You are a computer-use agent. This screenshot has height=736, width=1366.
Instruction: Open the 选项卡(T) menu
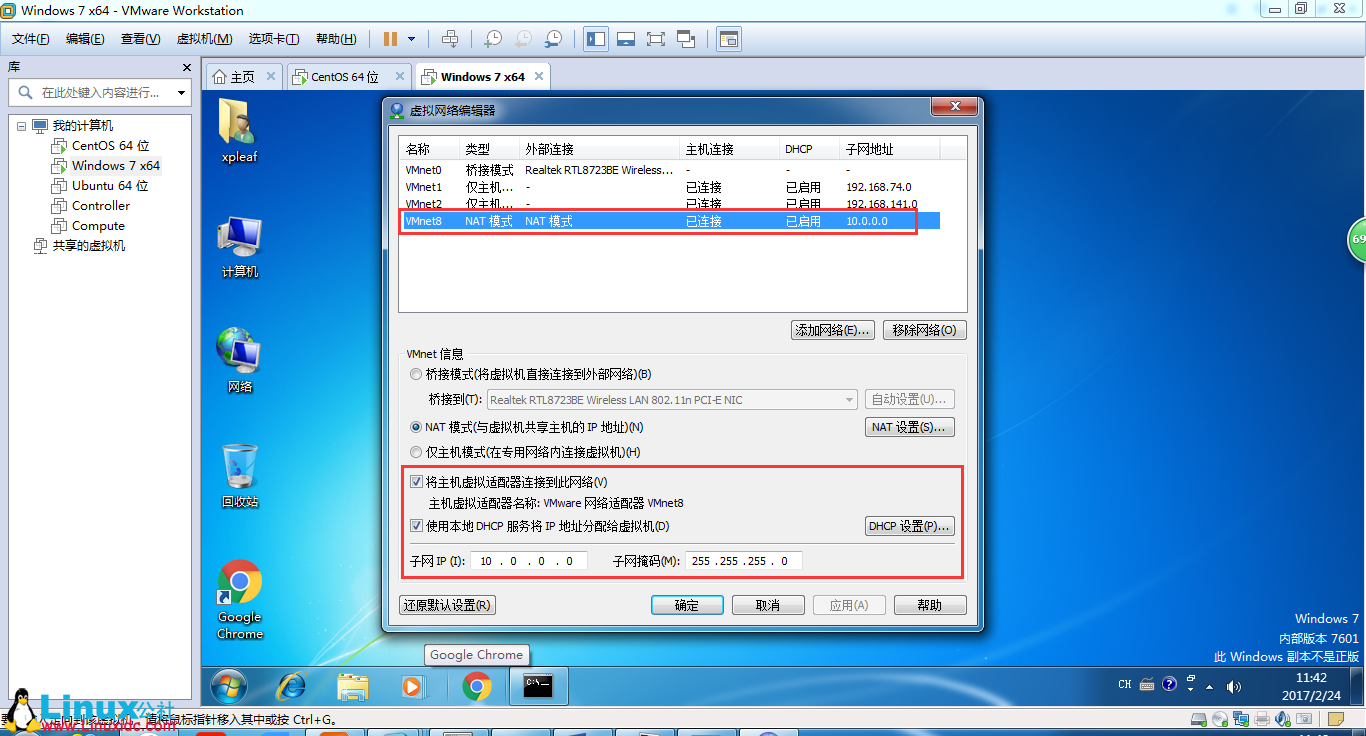tap(274, 39)
